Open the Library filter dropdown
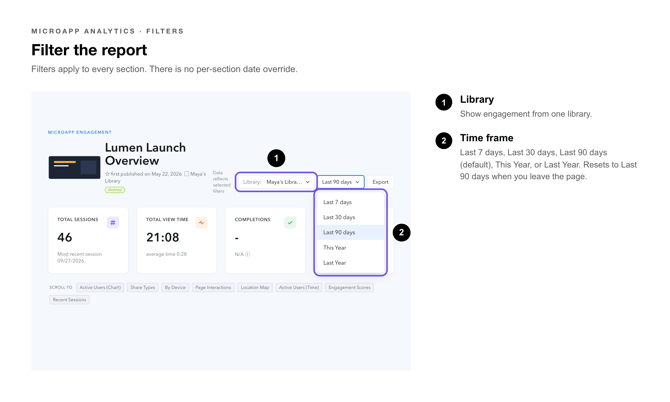This screenshot has width=670, height=402. point(276,182)
